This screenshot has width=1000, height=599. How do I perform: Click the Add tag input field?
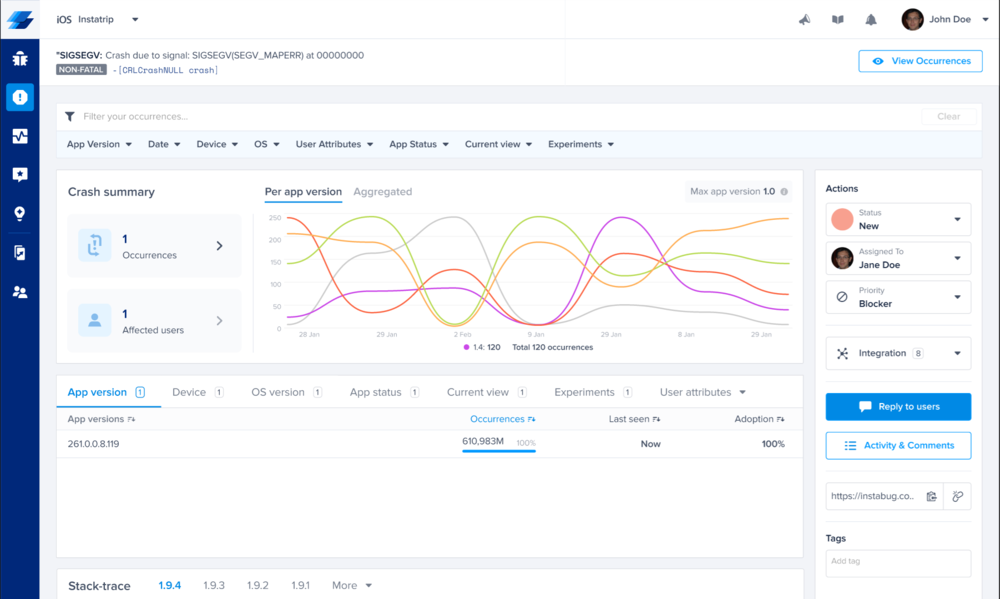[898, 563]
